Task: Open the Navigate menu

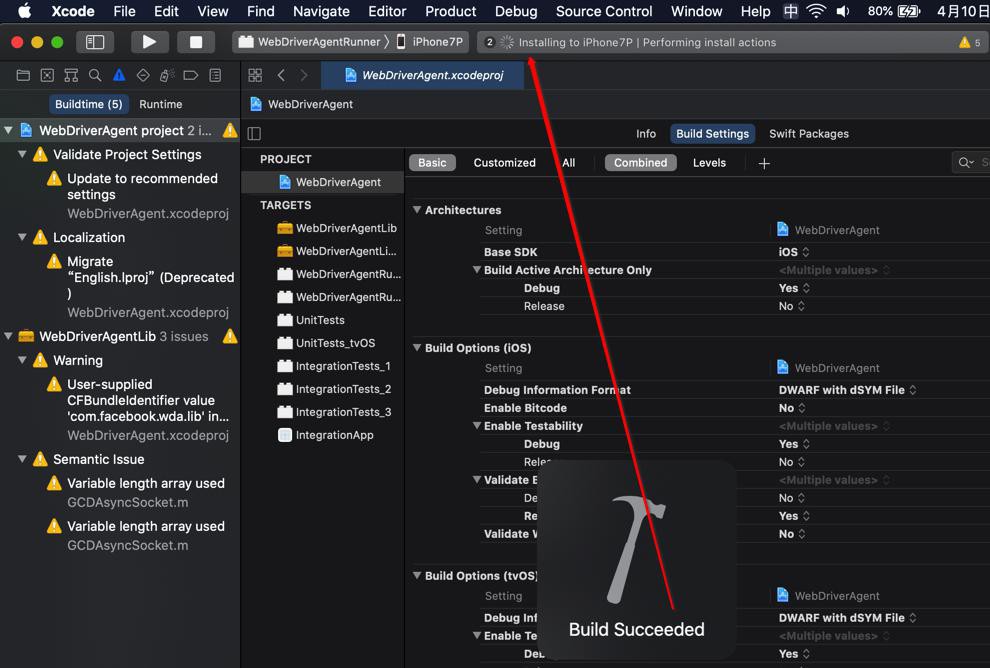Action: pos(321,11)
